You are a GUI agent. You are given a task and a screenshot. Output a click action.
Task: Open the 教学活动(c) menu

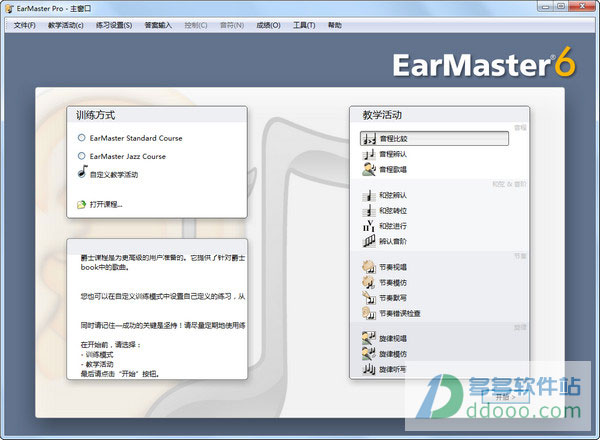pos(65,25)
